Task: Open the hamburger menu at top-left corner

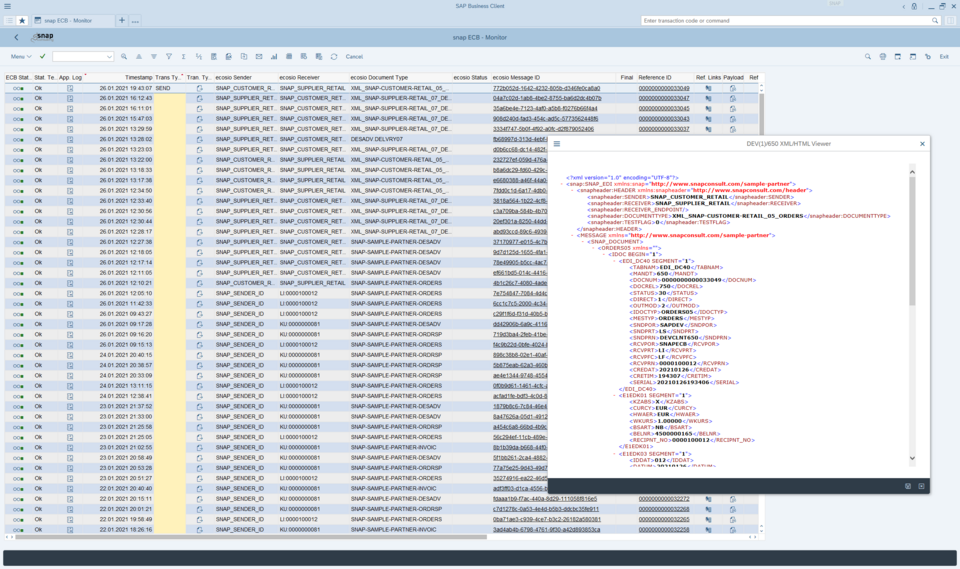Action: [x=7, y=6]
